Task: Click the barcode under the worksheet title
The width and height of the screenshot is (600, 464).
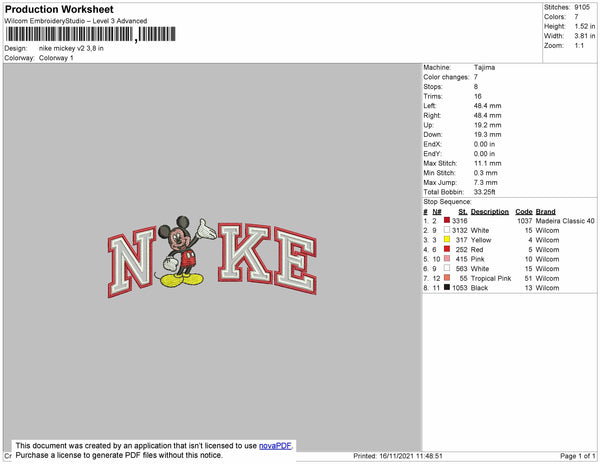Action: pos(90,34)
